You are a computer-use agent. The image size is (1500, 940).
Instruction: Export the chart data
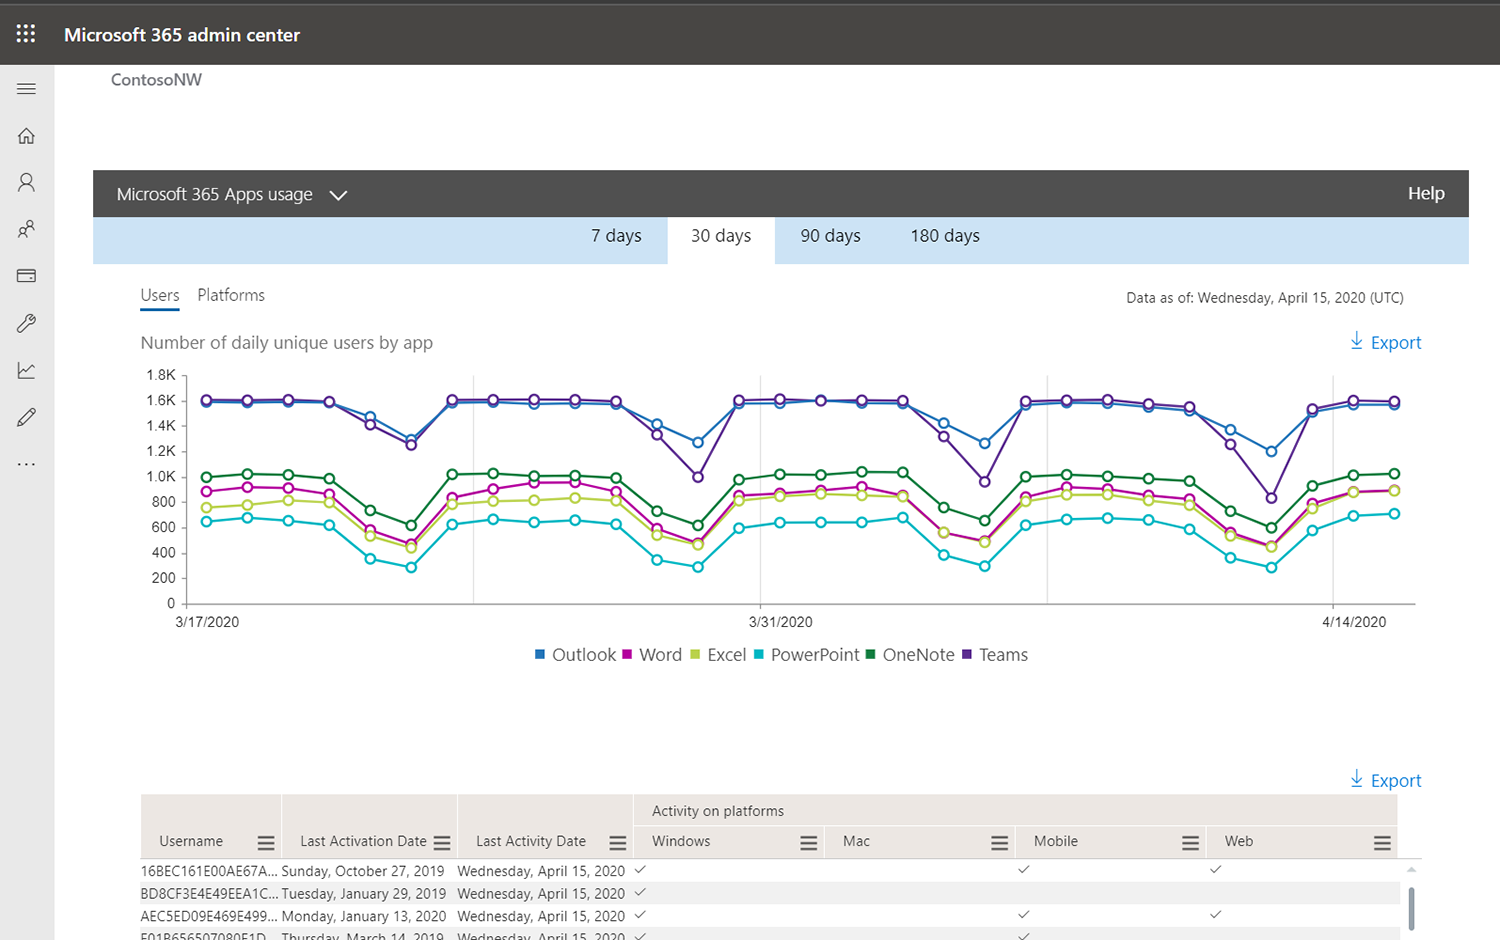click(1385, 342)
